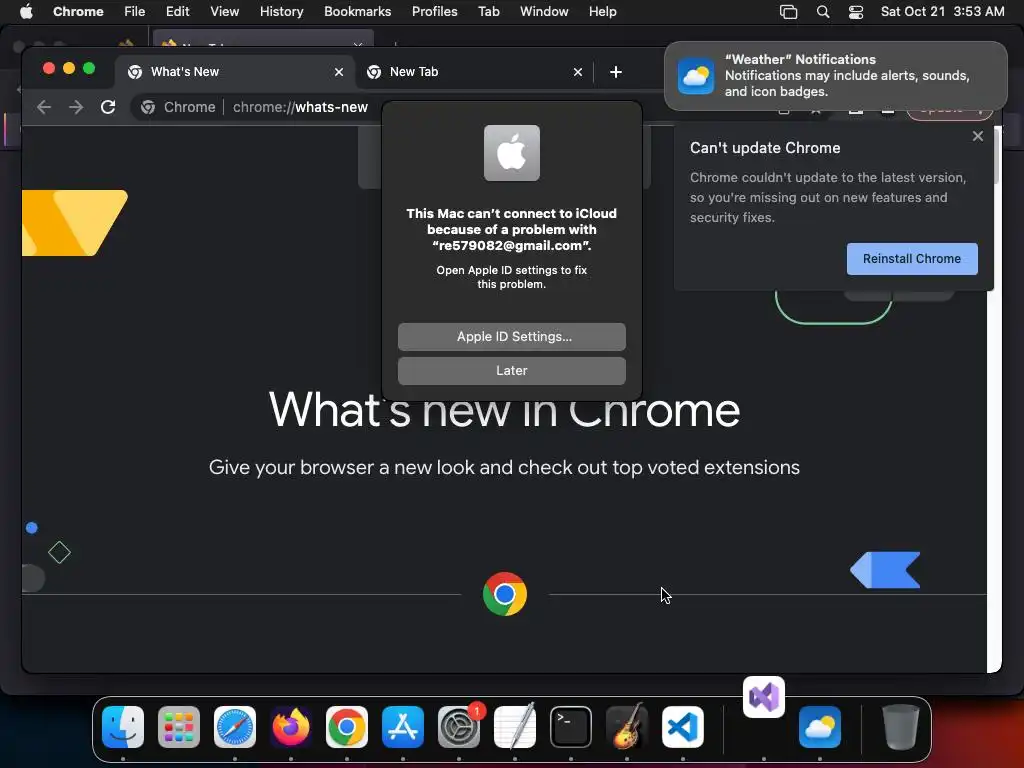Viewport: 1024px width, 768px height.
Task: Close the What's New tab
Action: tap(339, 72)
